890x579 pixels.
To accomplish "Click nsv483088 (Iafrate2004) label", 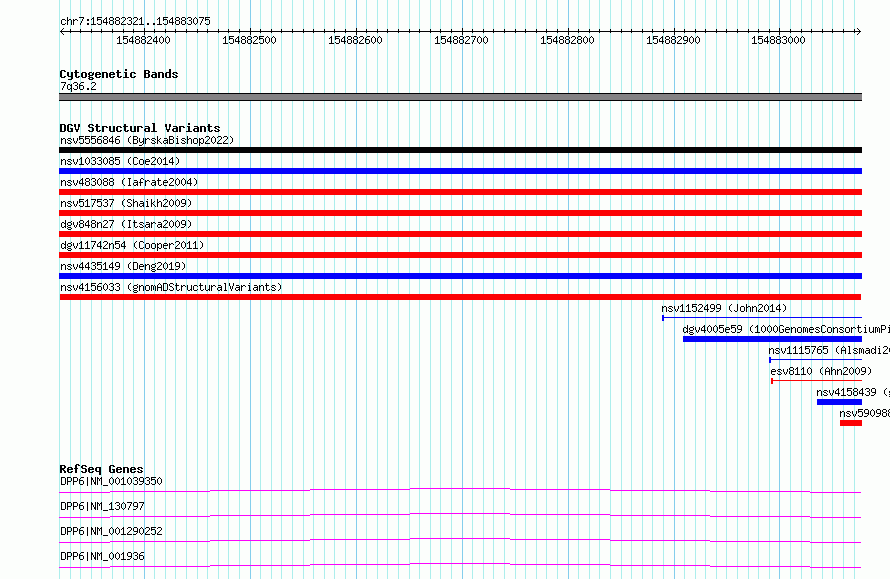I will click(x=129, y=182).
